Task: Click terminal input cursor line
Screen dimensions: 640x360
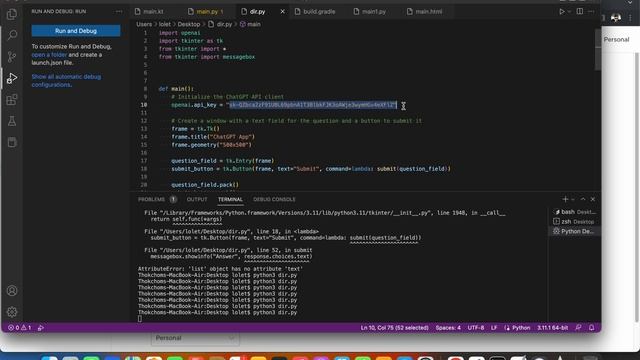Action: pyautogui.click(x=140, y=319)
